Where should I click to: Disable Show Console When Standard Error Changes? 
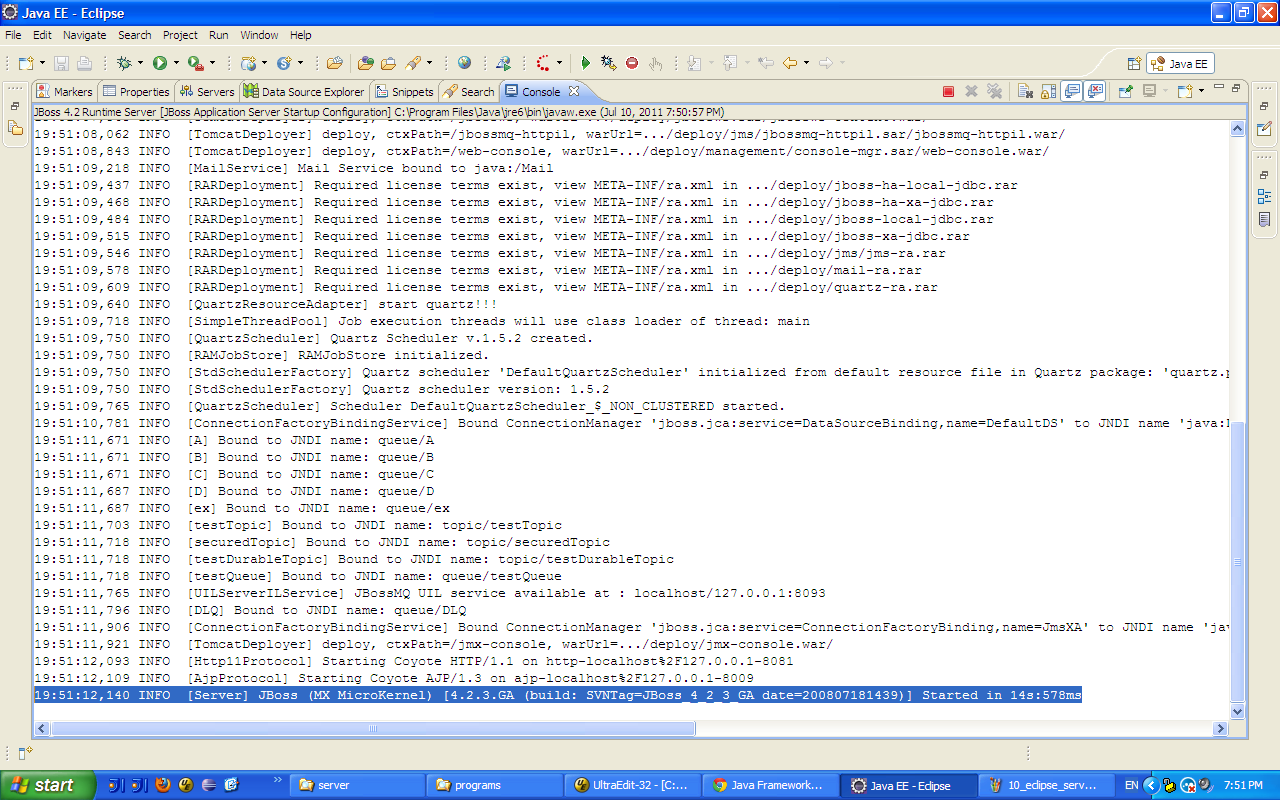click(1095, 90)
